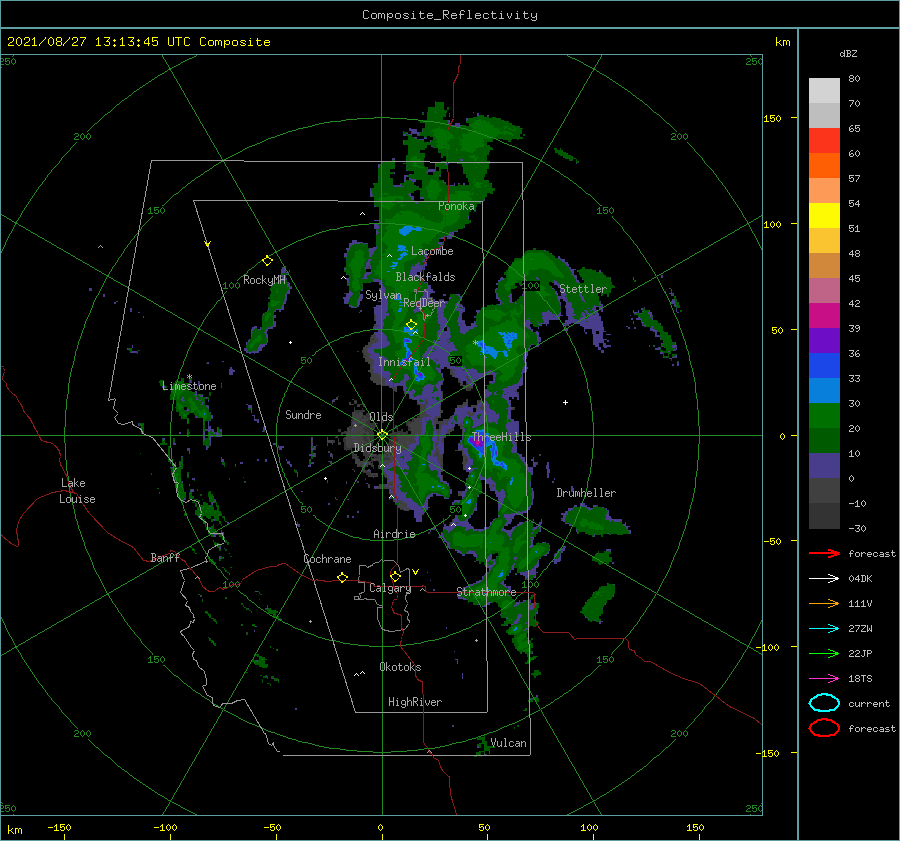Image resolution: width=900 pixels, height=841 pixels.
Task: Click the 04DK legend label
Action: (860, 578)
